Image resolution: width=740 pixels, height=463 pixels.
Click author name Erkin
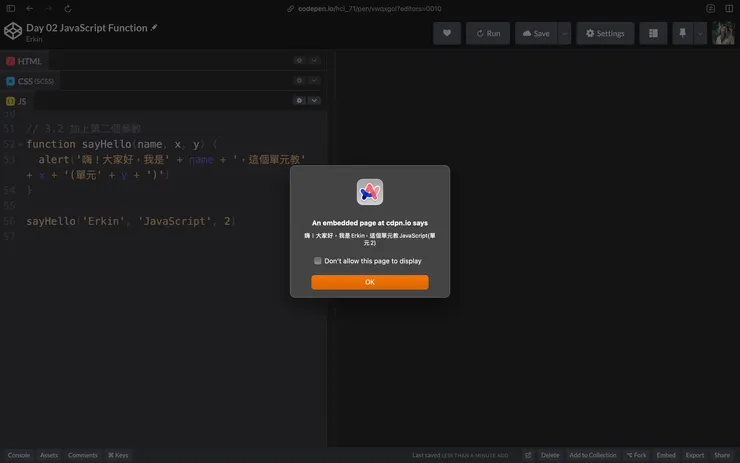point(34,39)
